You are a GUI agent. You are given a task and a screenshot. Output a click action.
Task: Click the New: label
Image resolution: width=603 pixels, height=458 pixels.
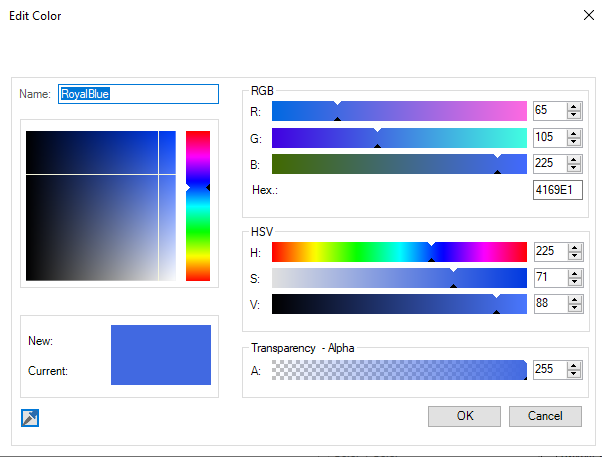pos(40,341)
